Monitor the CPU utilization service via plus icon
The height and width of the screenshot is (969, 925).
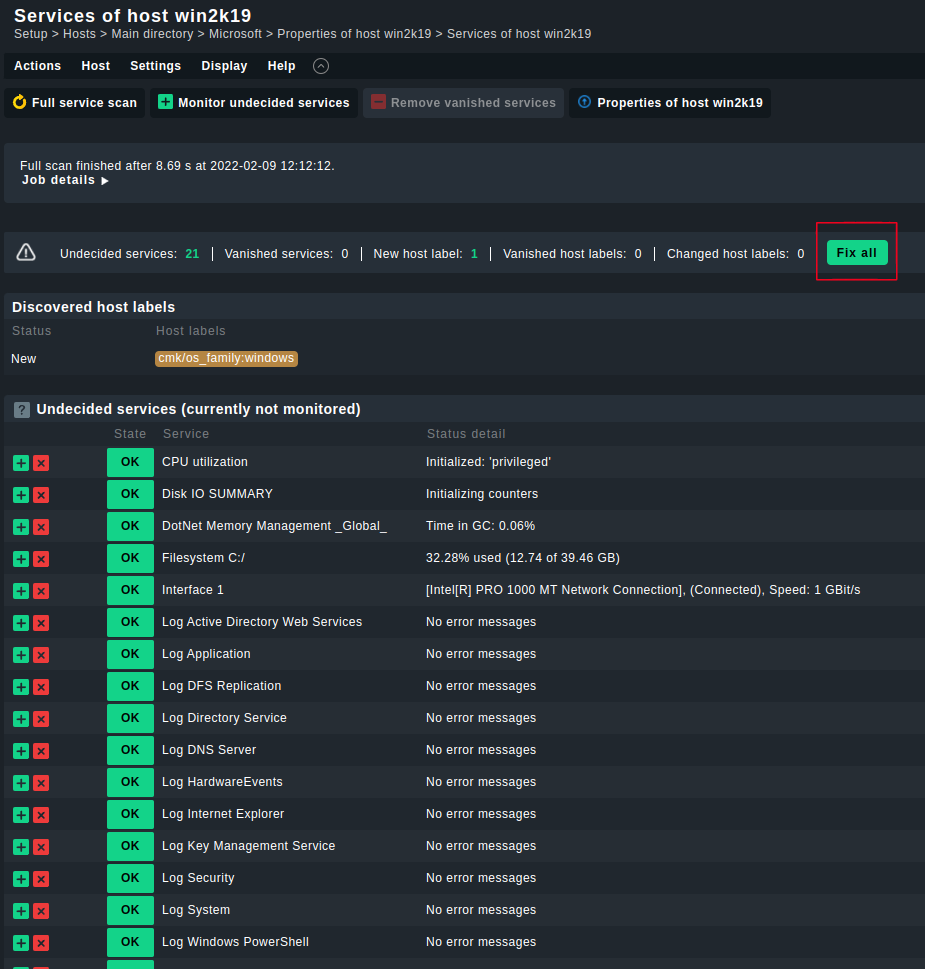pos(20,462)
